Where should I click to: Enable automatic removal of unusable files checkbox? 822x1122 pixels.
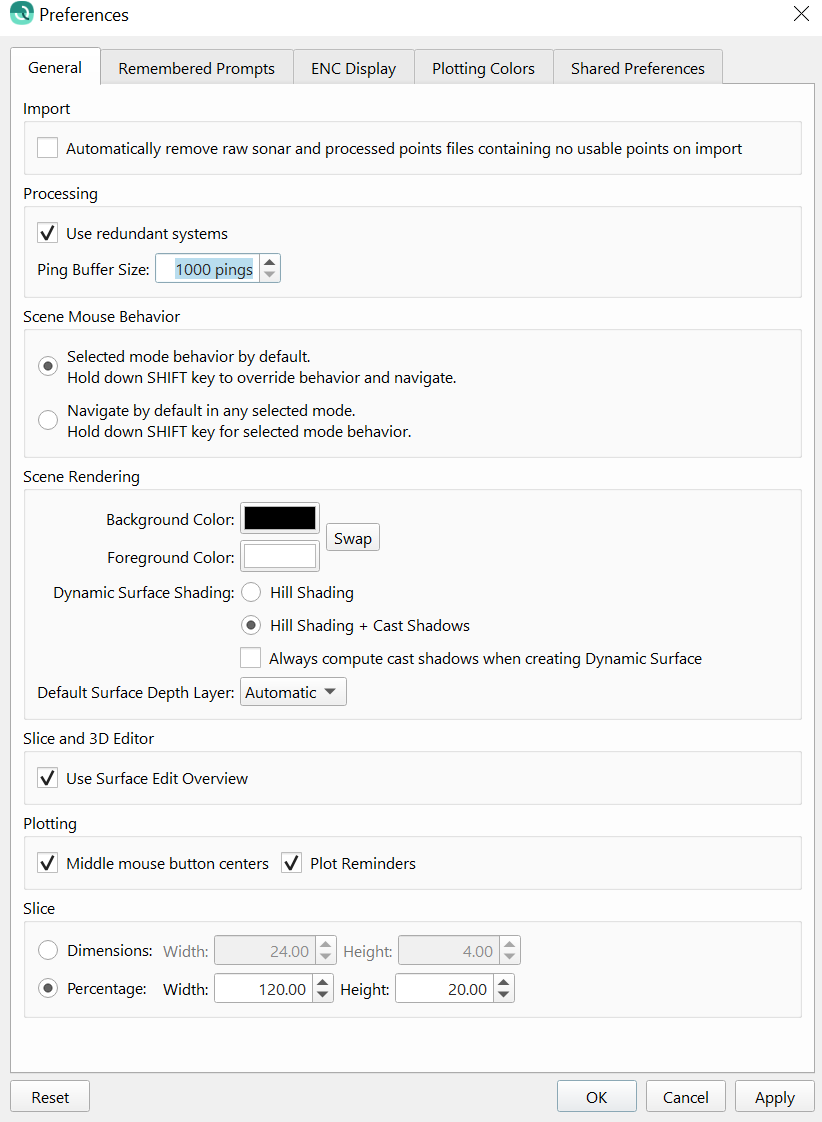[47, 148]
